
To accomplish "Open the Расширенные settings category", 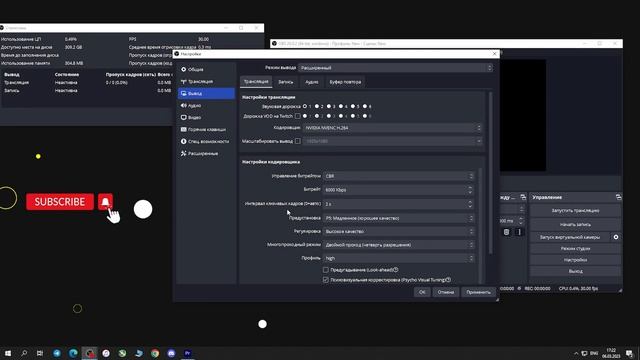I will coord(206,153).
